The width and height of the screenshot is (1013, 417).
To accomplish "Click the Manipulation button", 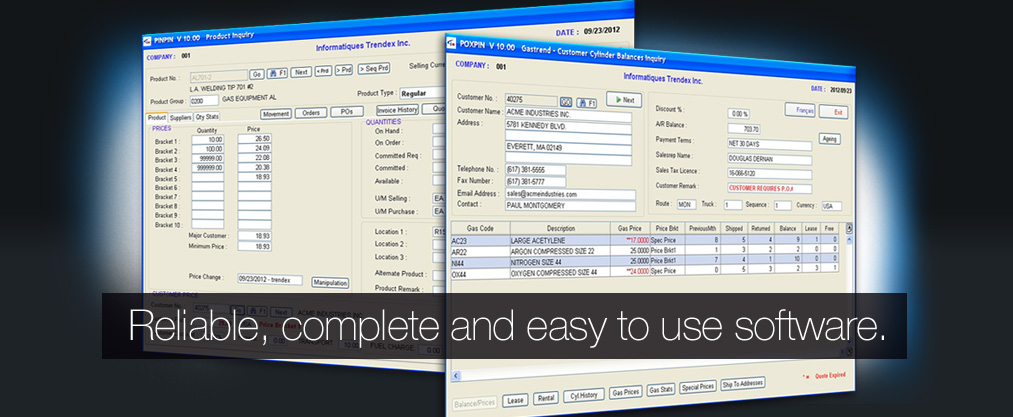I will point(330,283).
